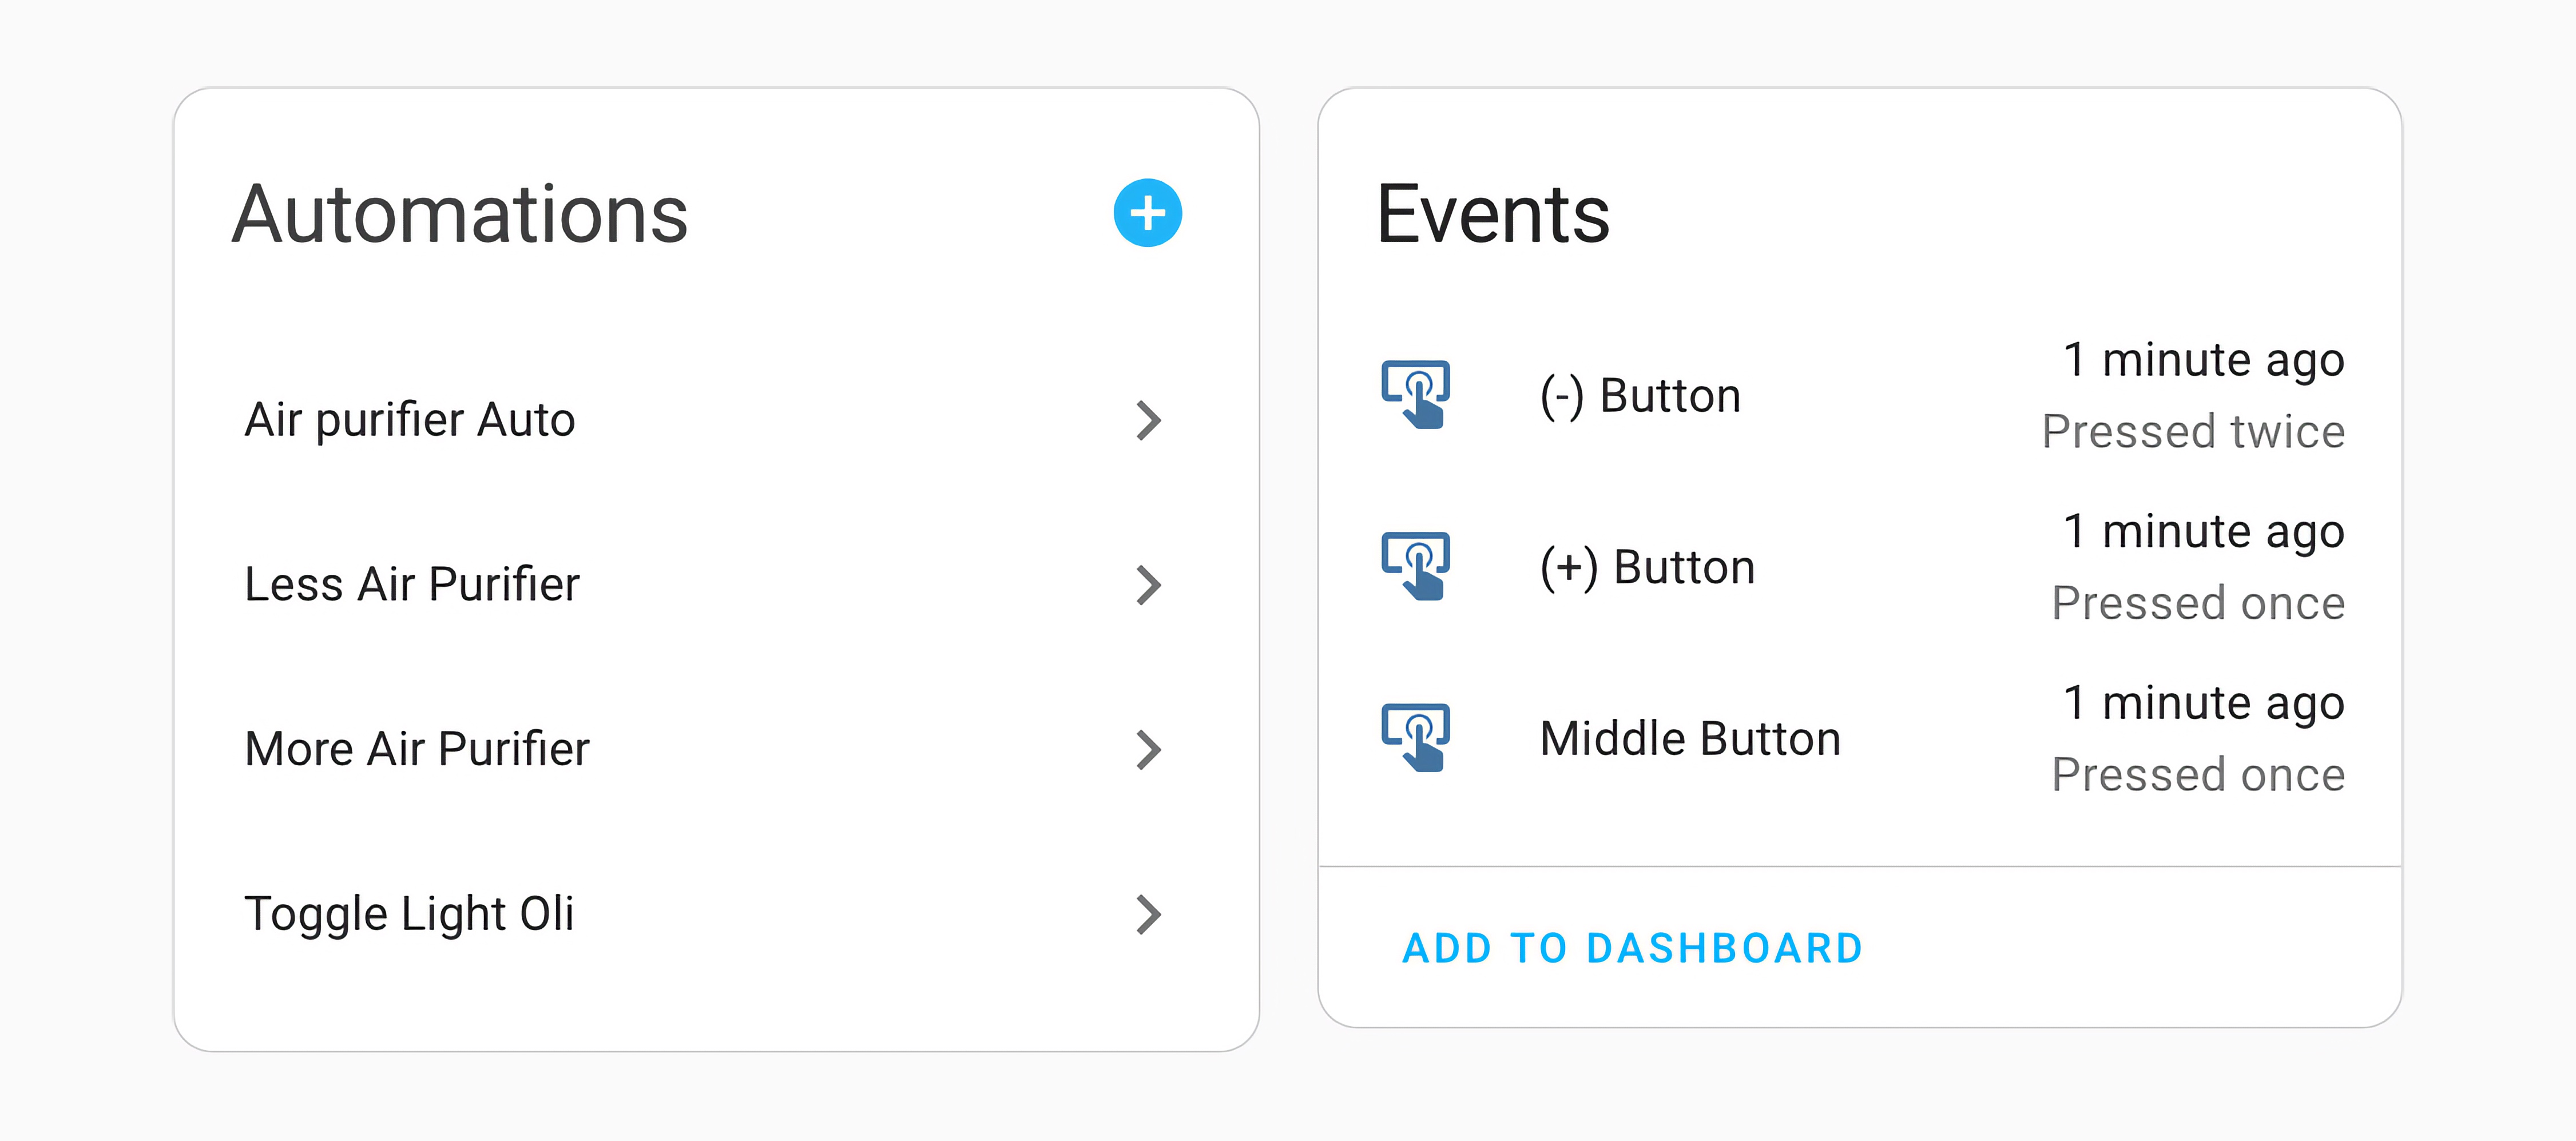The height and width of the screenshot is (1141, 2576).
Task: Click the Middle Button press icon
Action: [1415, 738]
